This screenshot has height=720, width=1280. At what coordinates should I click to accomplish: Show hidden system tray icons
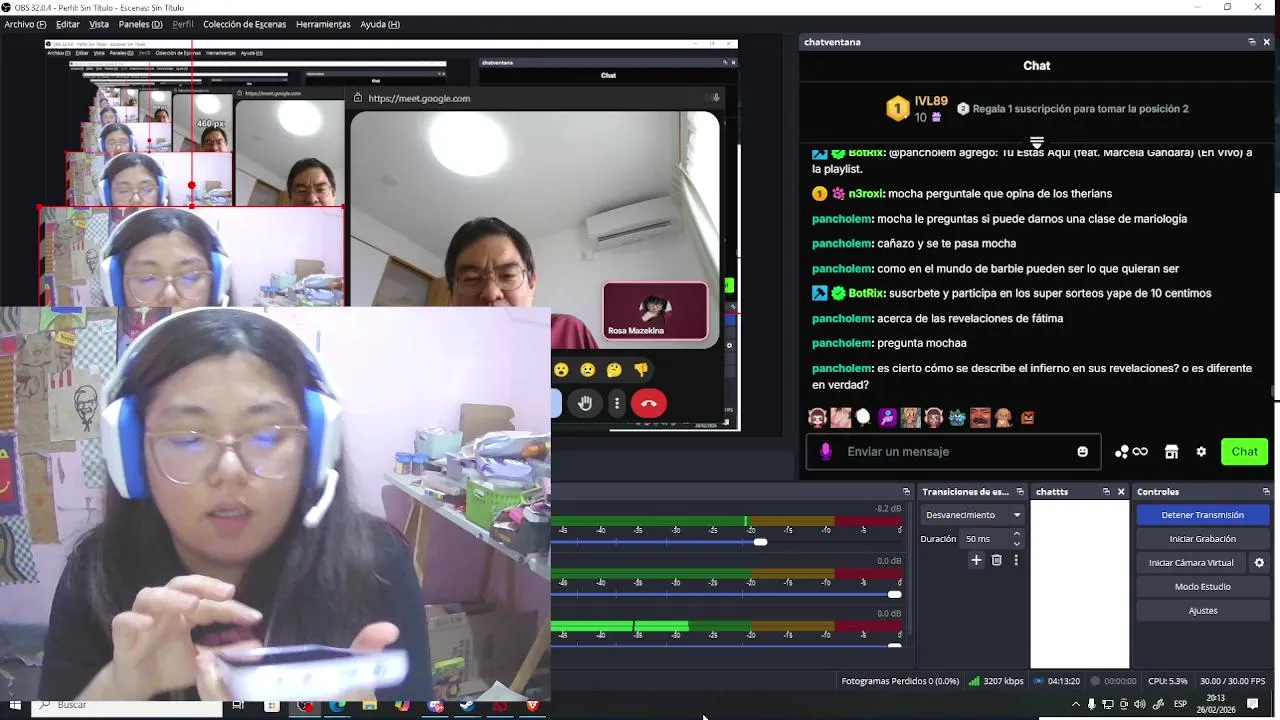pos(1076,705)
